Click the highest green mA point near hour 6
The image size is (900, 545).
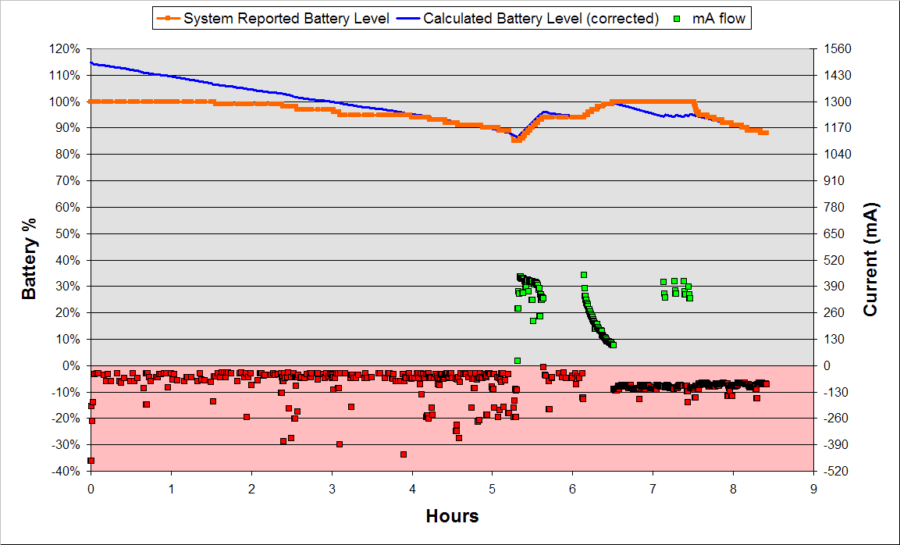pyautogui.click(x=584, y=275)
